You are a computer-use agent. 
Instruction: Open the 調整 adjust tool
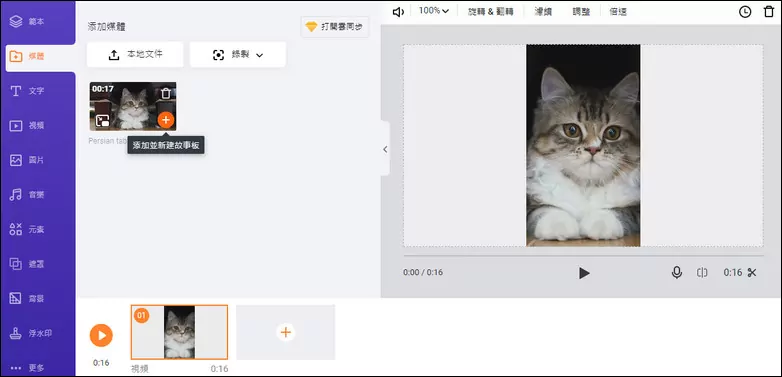pos(581,12)
